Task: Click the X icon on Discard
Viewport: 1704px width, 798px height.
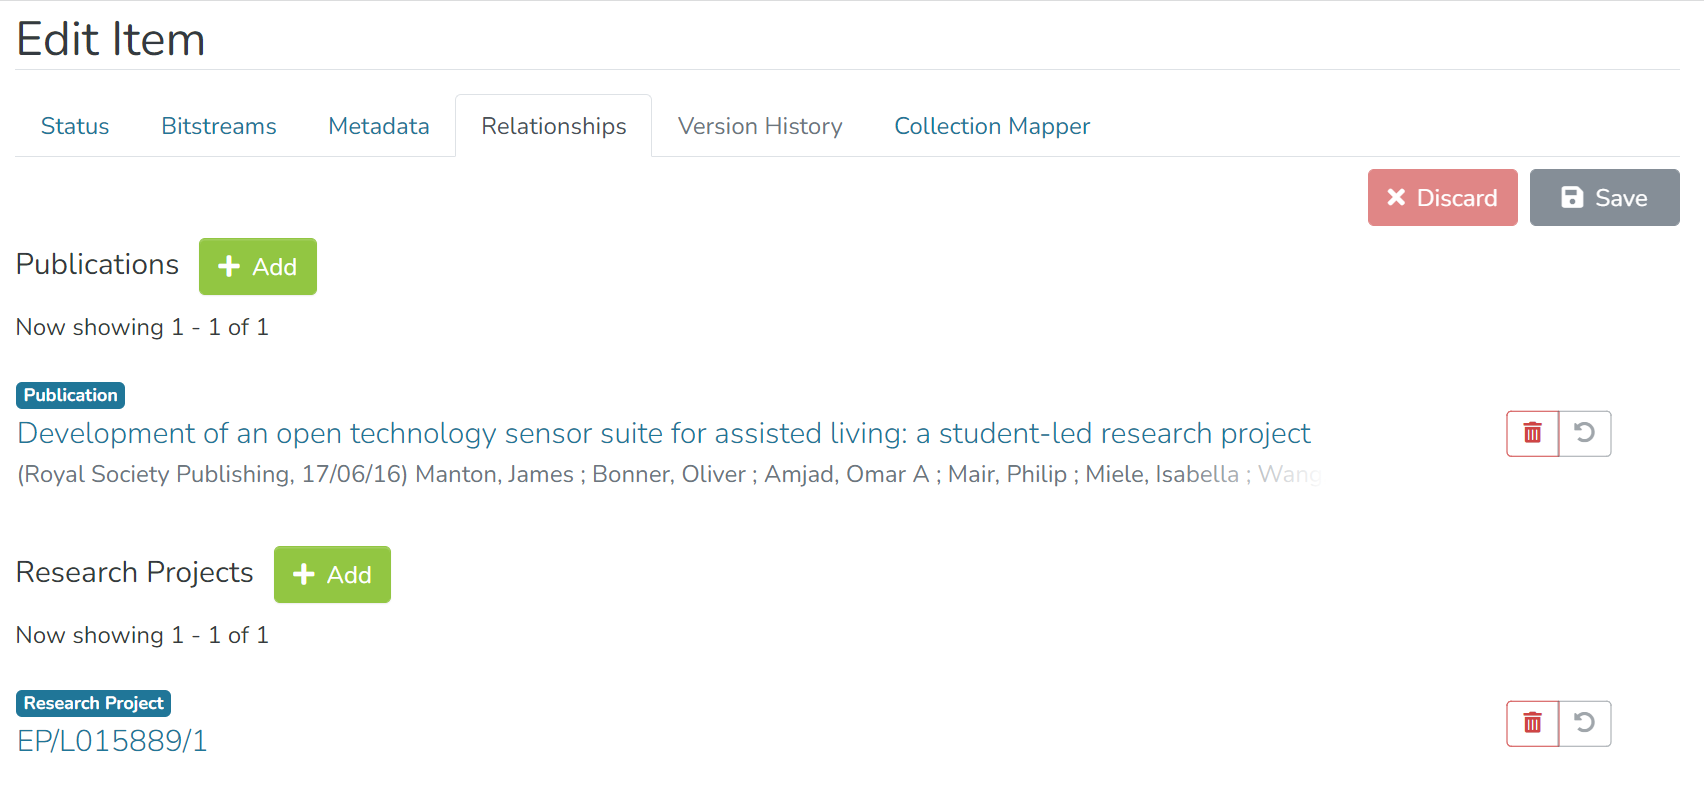Action: coord(1396,198)
